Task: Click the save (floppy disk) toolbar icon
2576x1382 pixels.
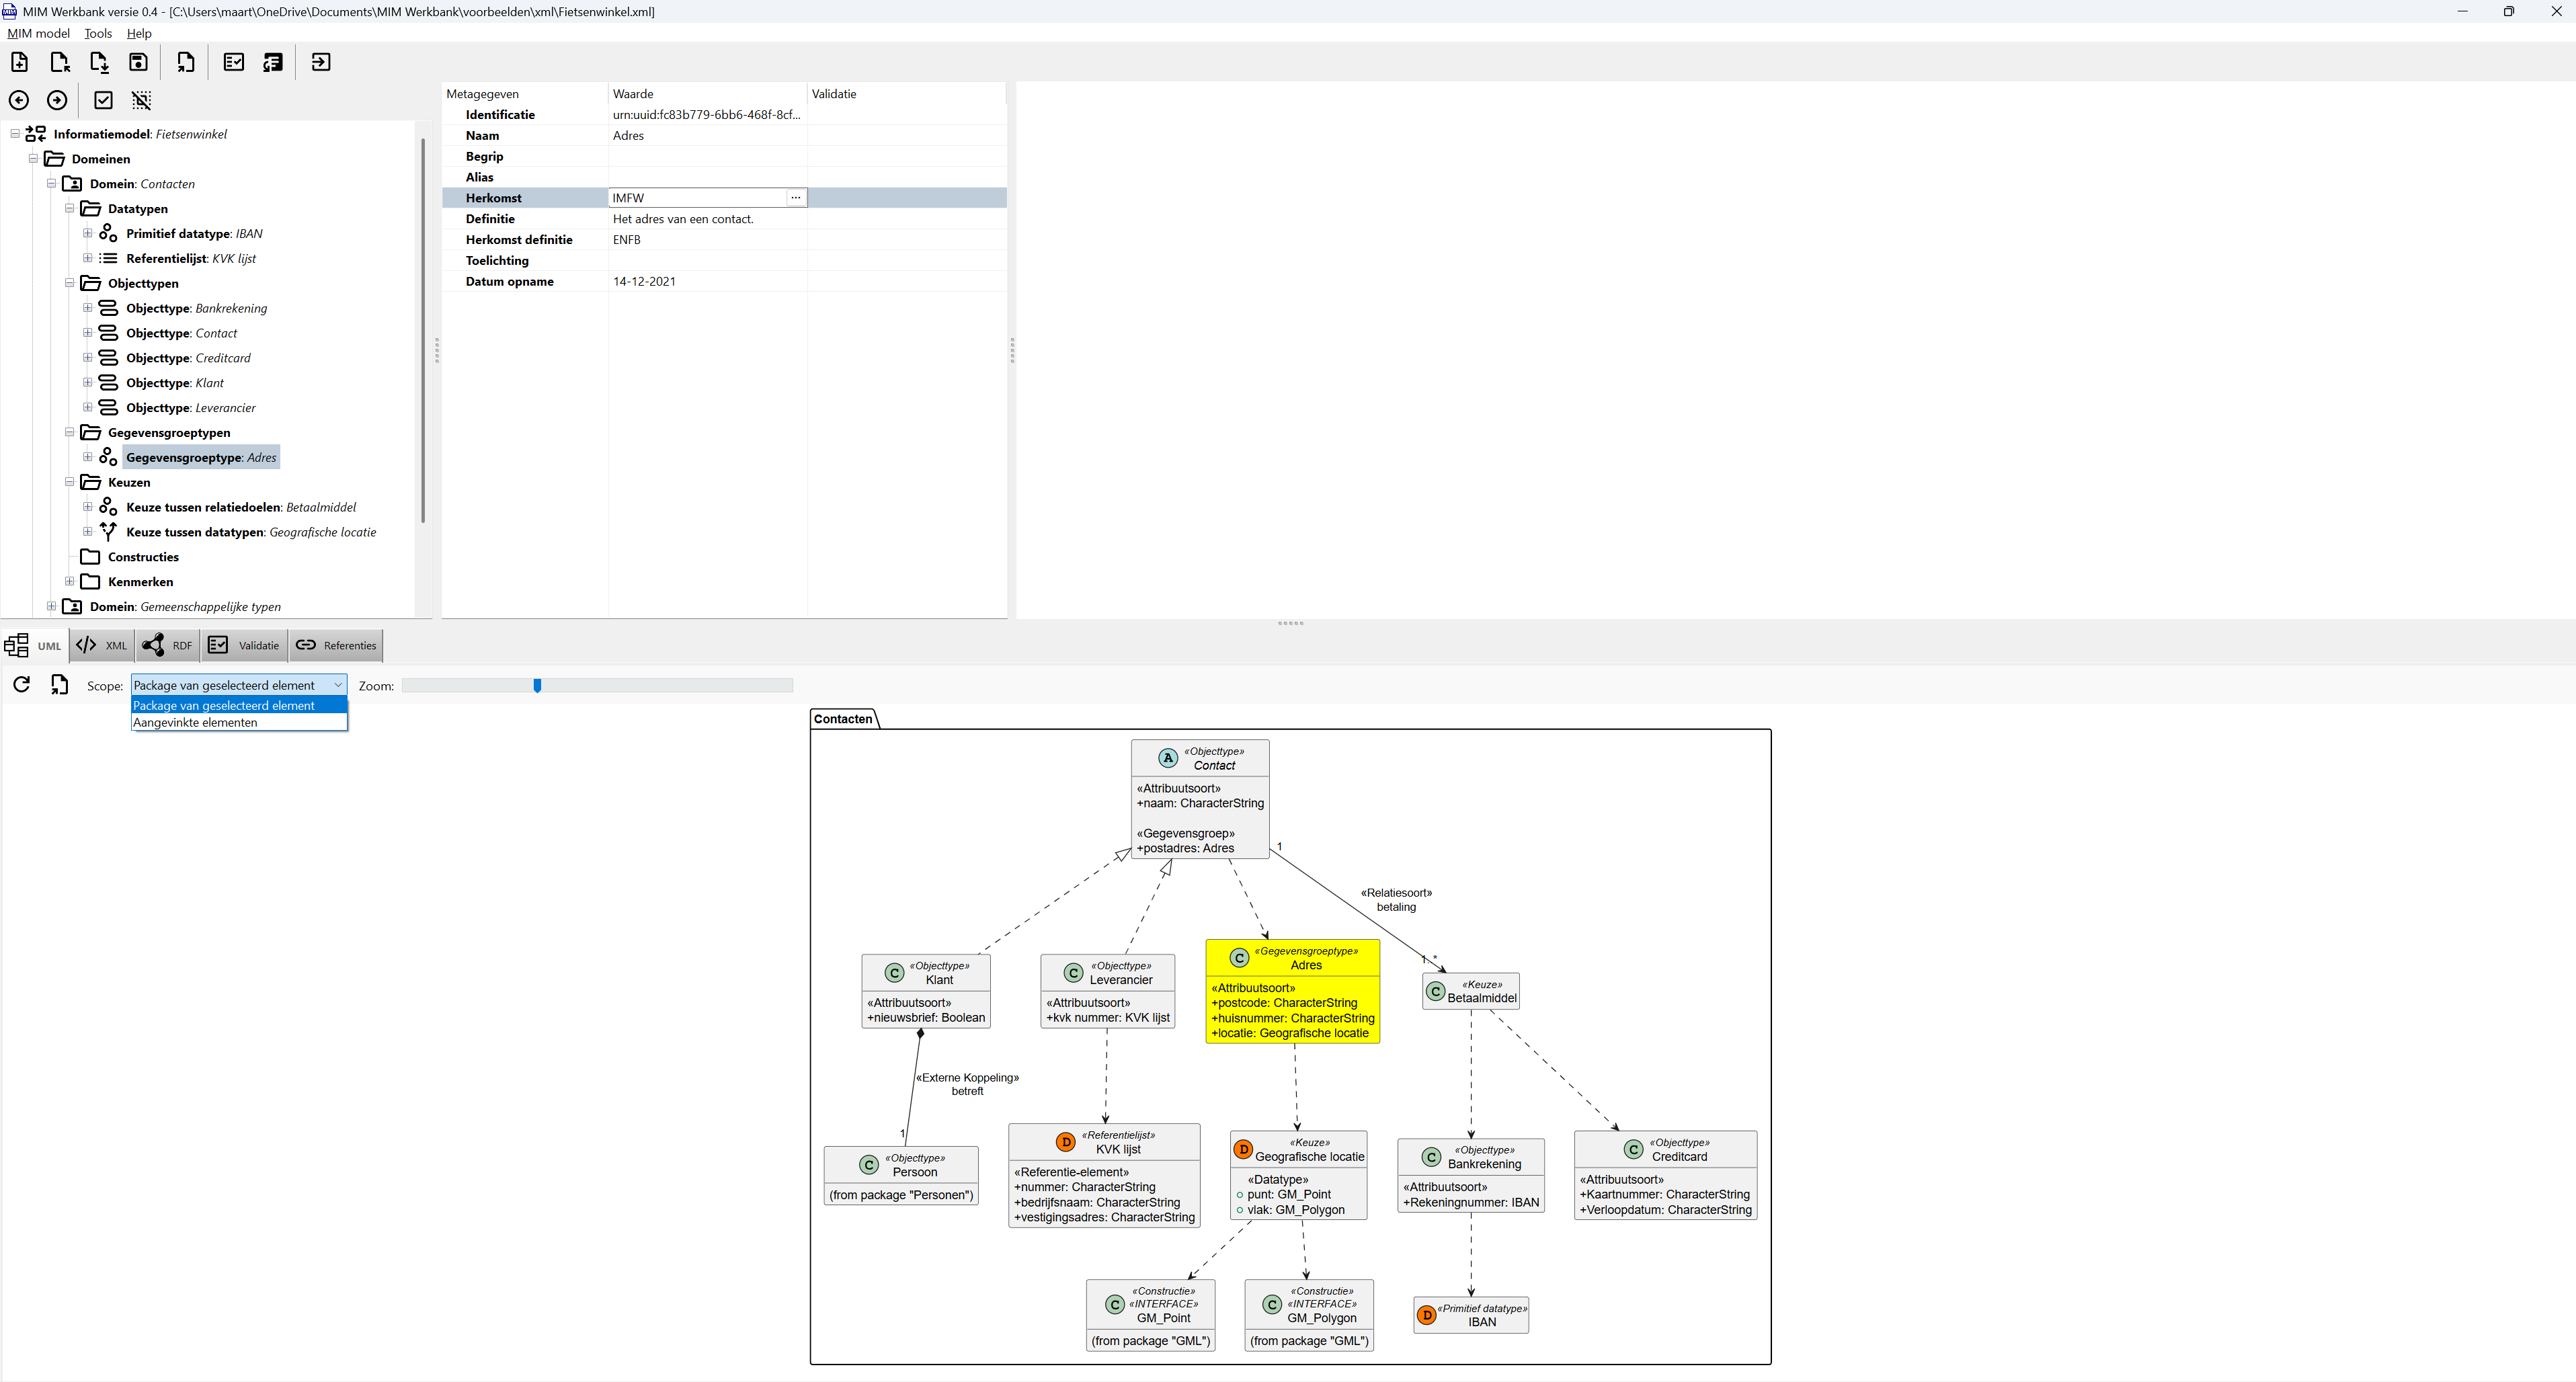Action: click(138, 62)
